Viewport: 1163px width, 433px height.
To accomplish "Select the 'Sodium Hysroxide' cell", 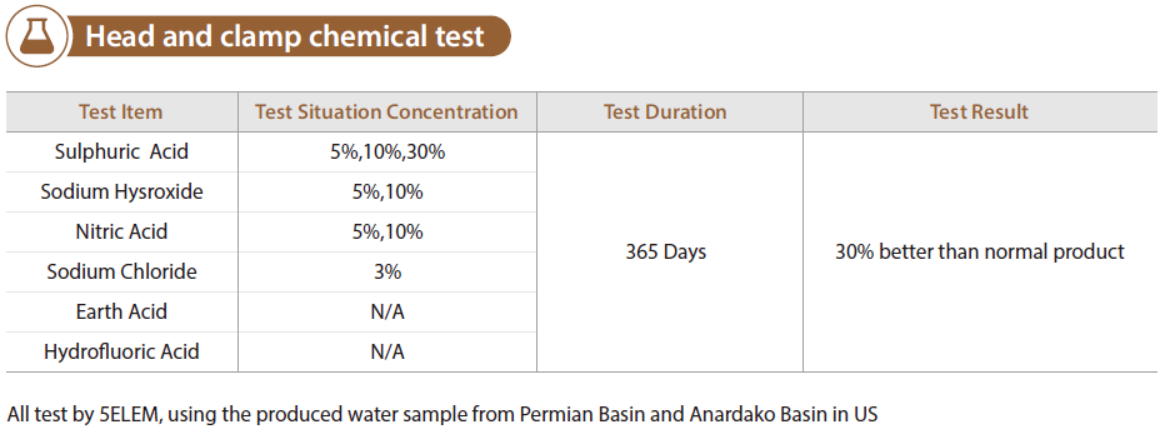I will (122, 192).
